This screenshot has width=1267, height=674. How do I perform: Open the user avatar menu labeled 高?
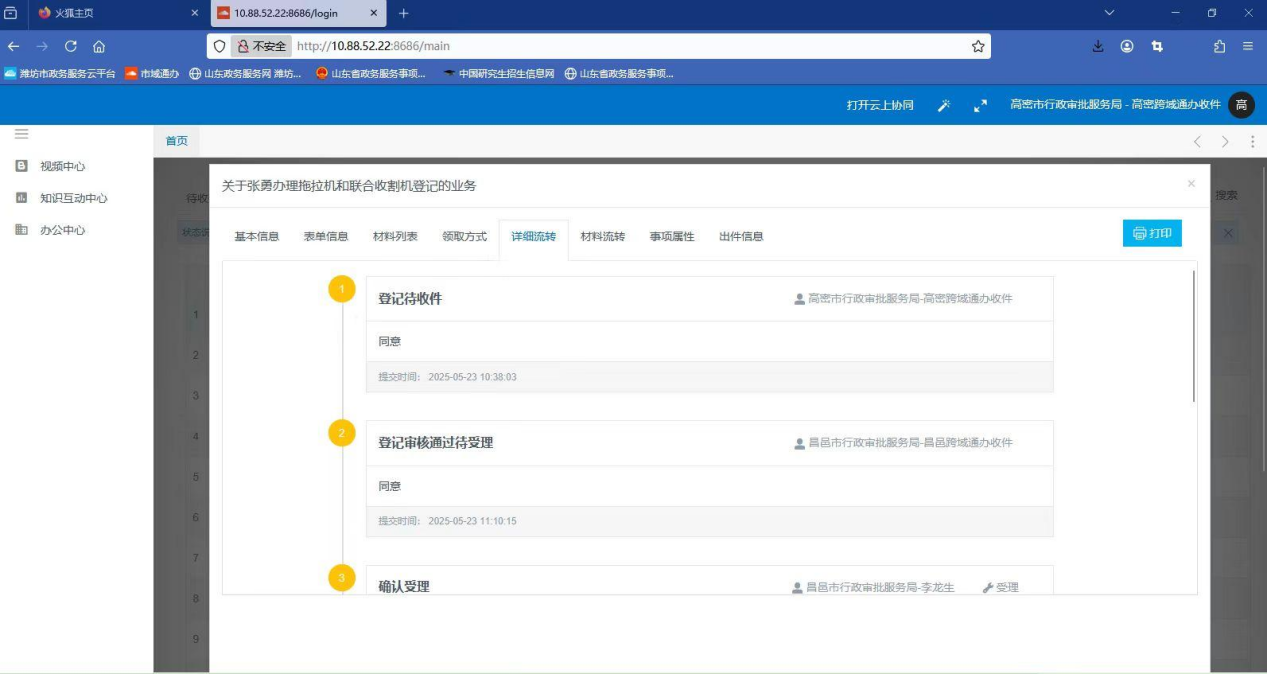[x=1241, y=105]
